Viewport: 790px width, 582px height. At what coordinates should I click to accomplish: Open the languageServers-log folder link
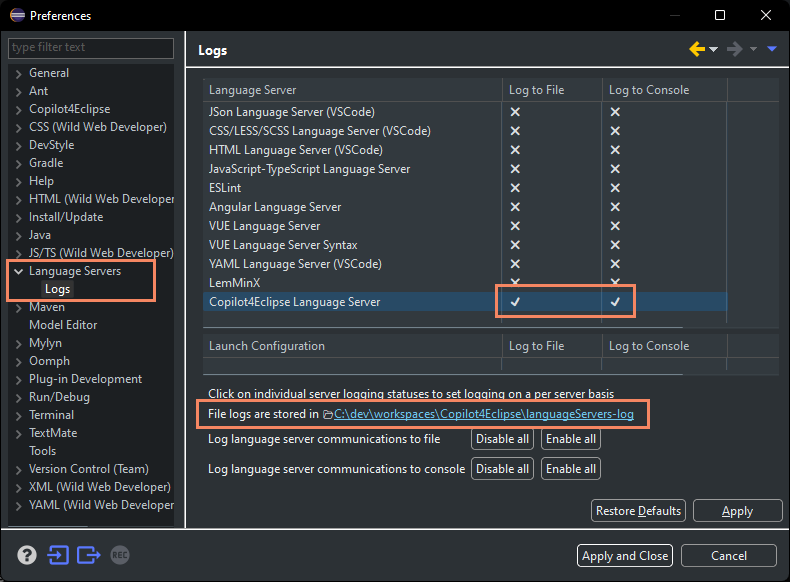pos(484,414)
